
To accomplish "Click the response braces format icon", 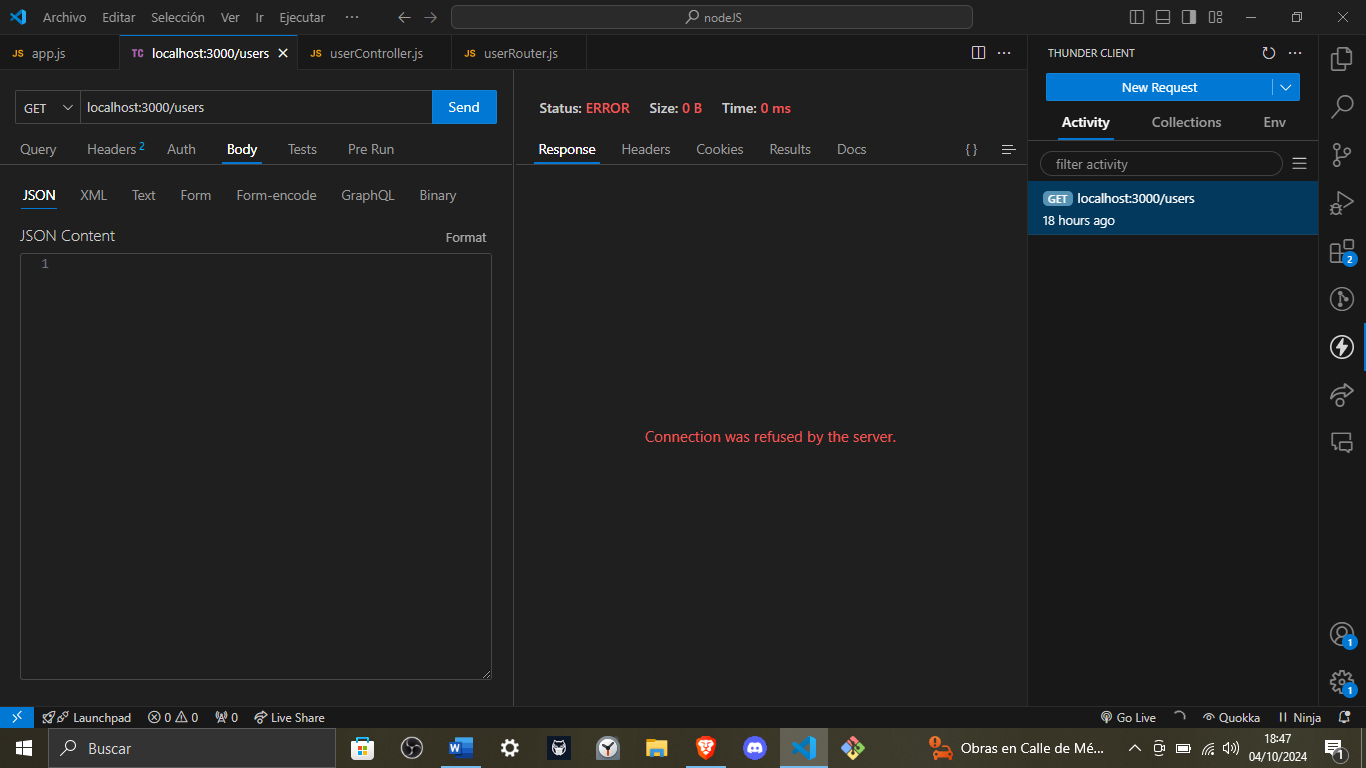I will click(971, 149).
